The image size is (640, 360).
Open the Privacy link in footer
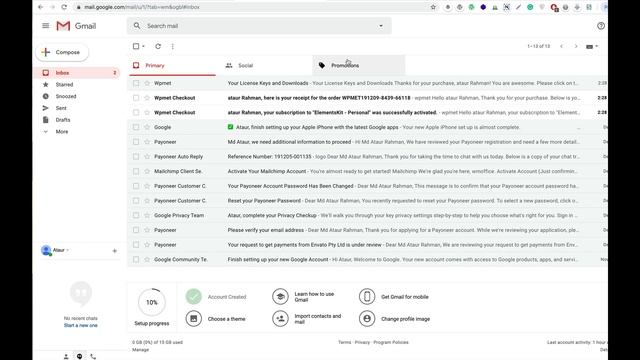coord(362,342)
